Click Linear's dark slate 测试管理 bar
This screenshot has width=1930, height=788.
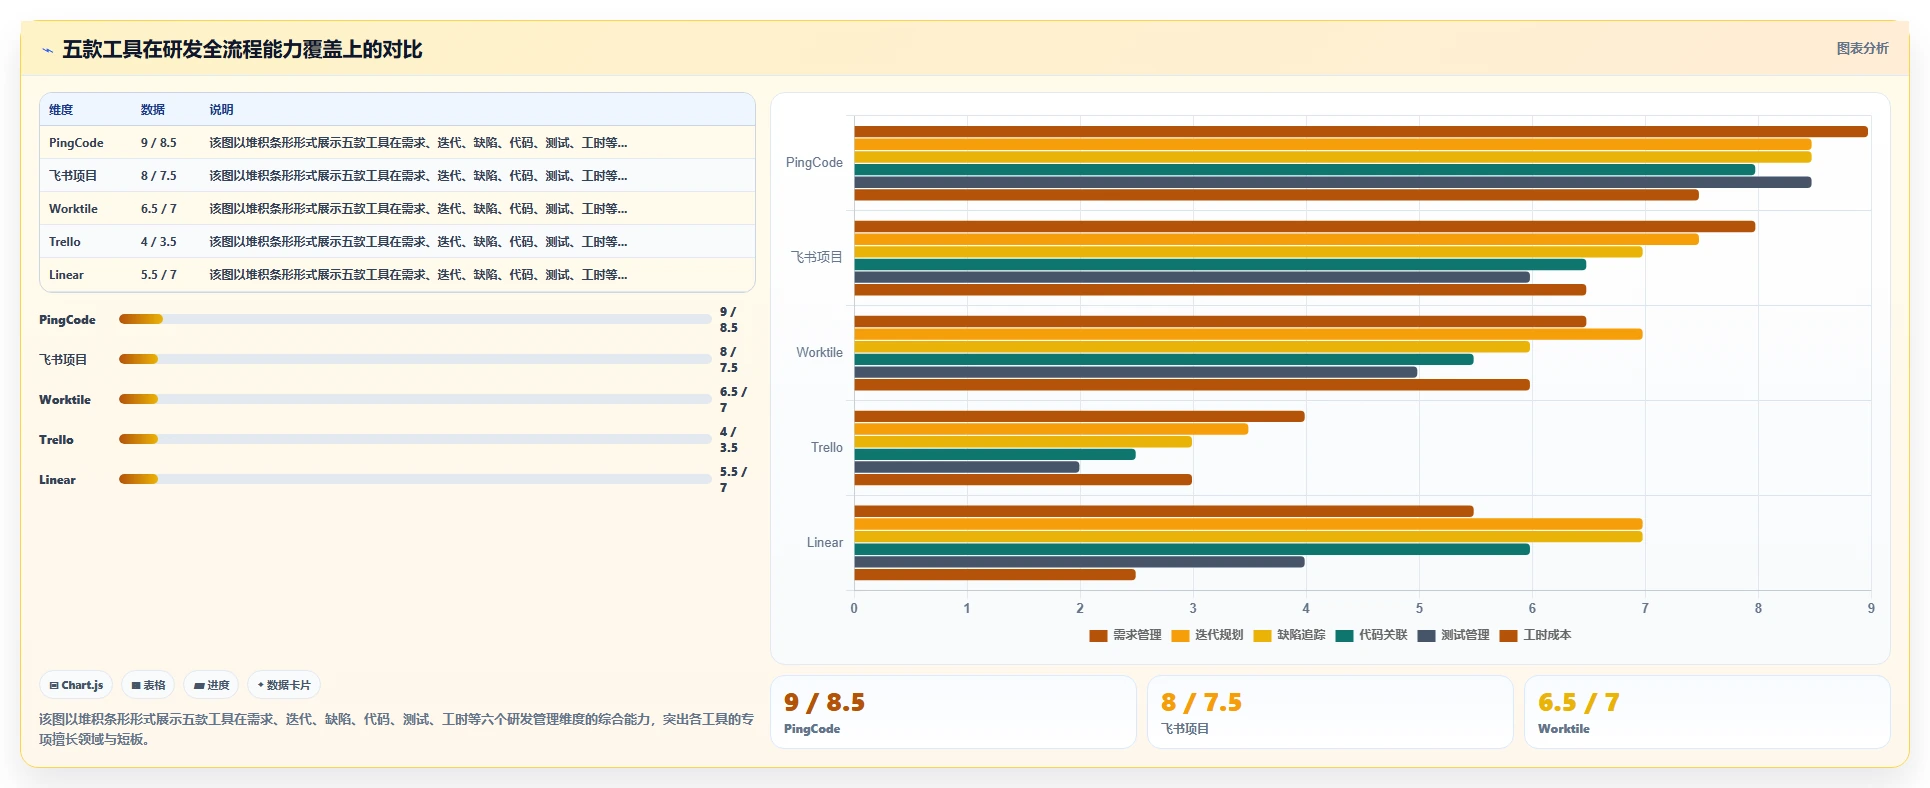[1079, 563]
